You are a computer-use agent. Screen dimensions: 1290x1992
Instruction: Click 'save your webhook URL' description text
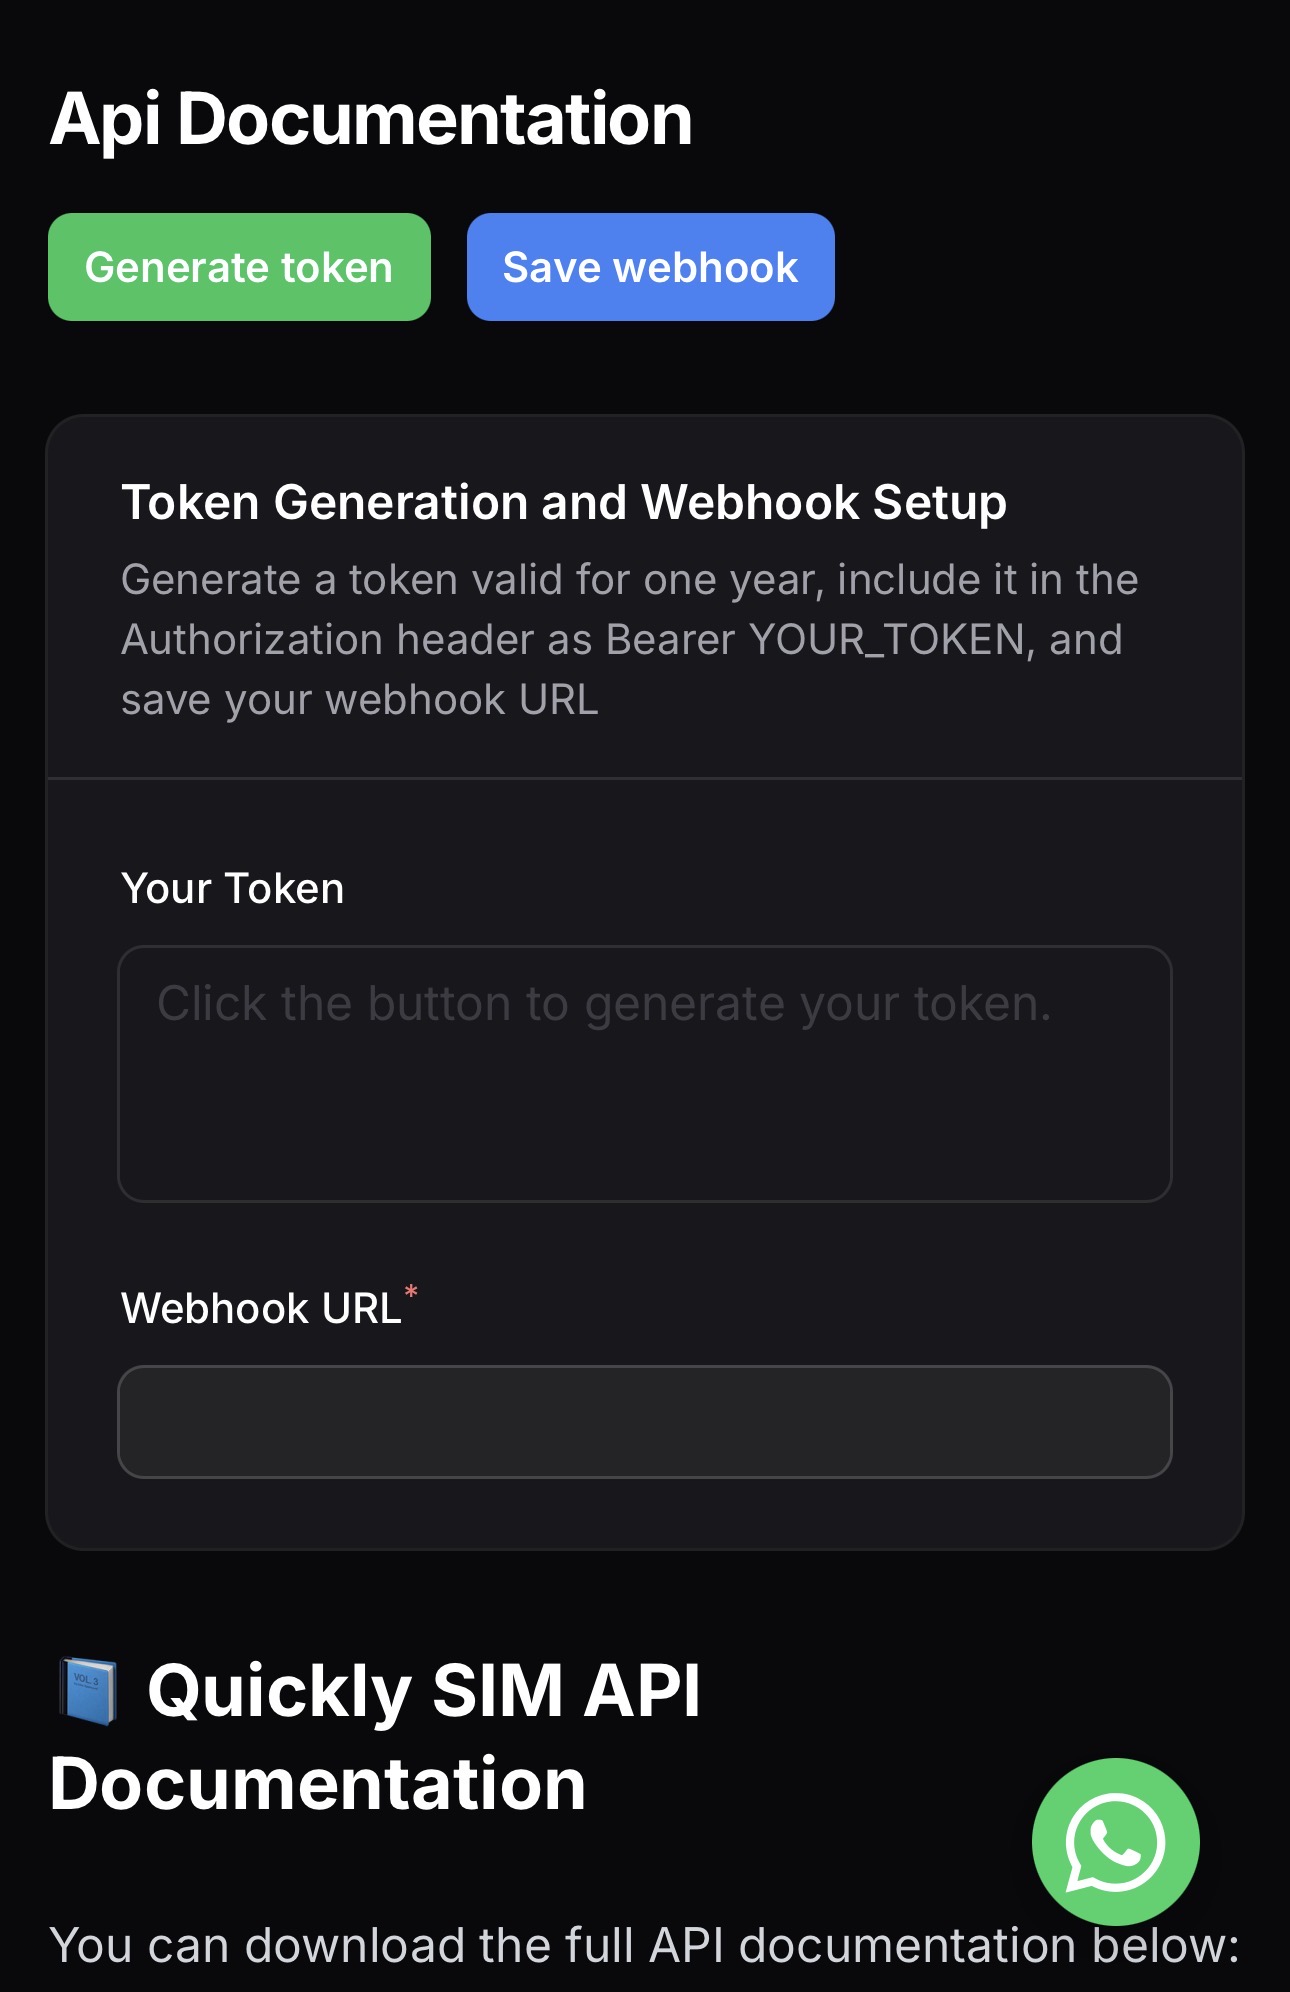[x=359, y=700]
